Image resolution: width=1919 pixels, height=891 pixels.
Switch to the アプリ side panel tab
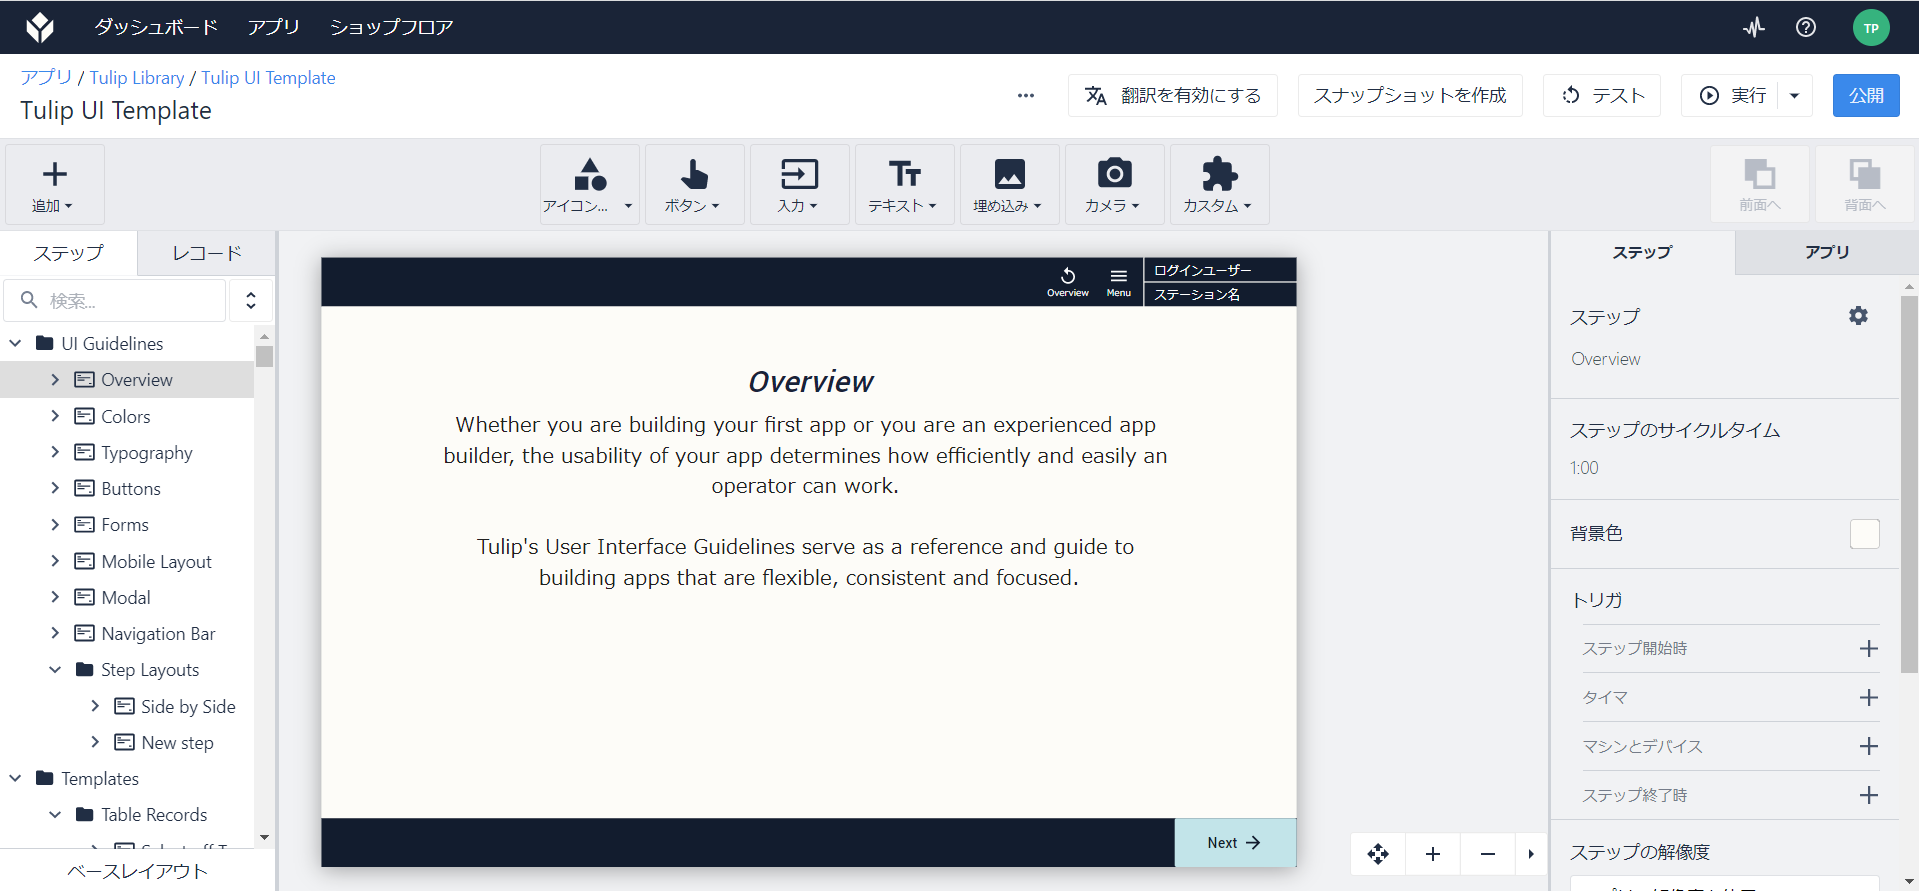(1826, 252)
